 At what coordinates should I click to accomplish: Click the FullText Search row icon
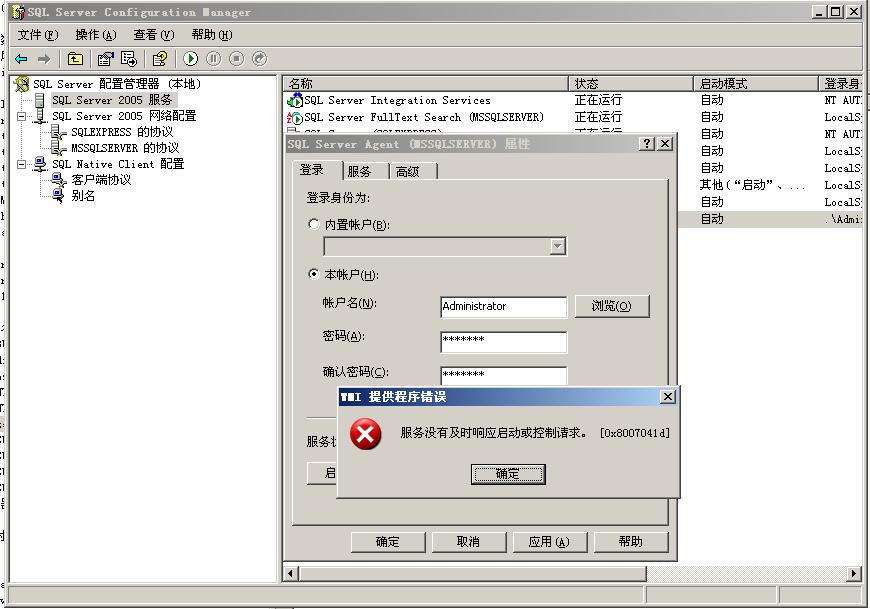click(x=295, y=118)
